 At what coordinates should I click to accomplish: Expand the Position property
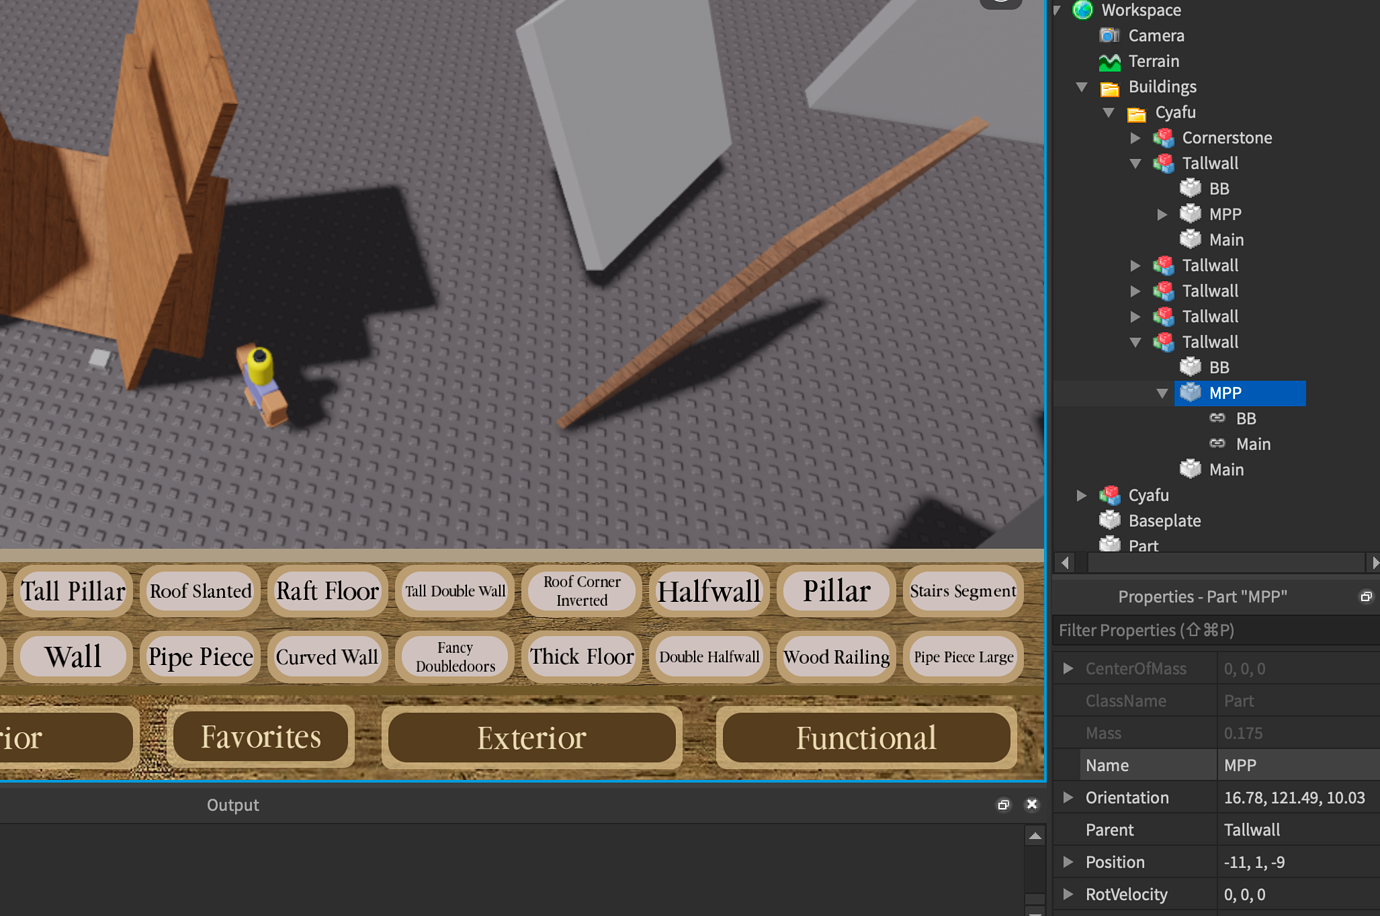click(x=1068, y=862)
